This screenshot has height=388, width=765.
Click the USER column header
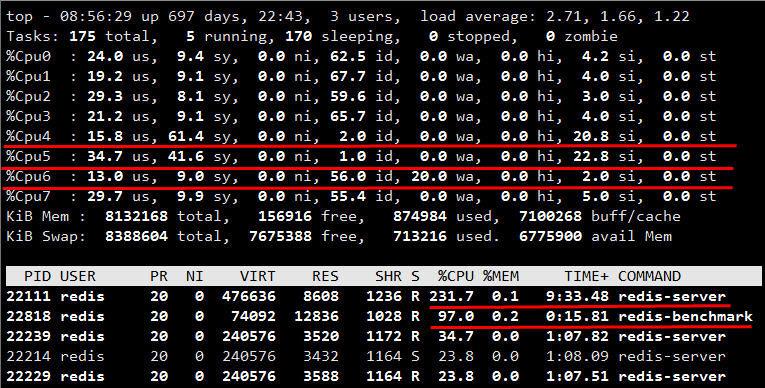[78, 276]
